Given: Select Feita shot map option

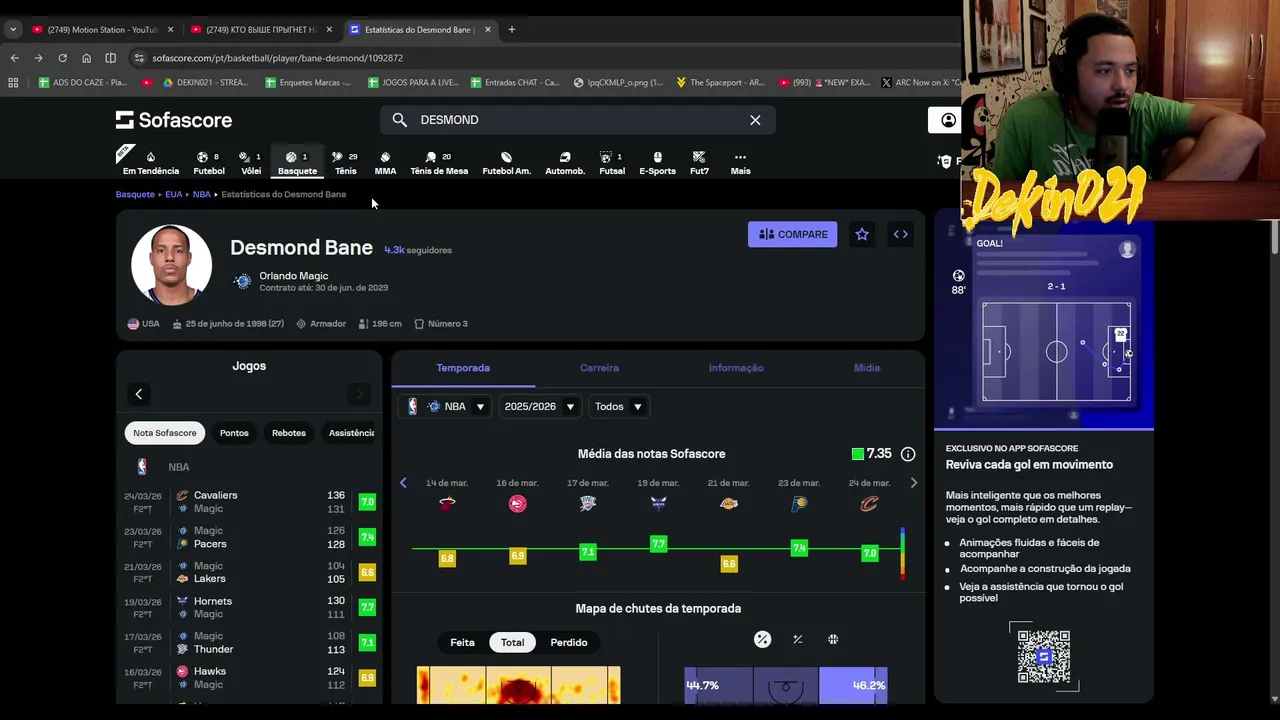Looking at the screenshot, I should tap(462, 642).
